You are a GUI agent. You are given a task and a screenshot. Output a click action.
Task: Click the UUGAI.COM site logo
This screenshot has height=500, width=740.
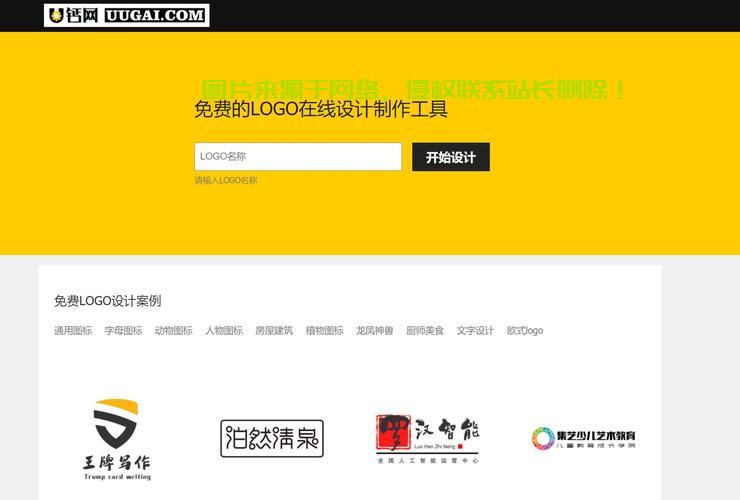pos(127,15)
